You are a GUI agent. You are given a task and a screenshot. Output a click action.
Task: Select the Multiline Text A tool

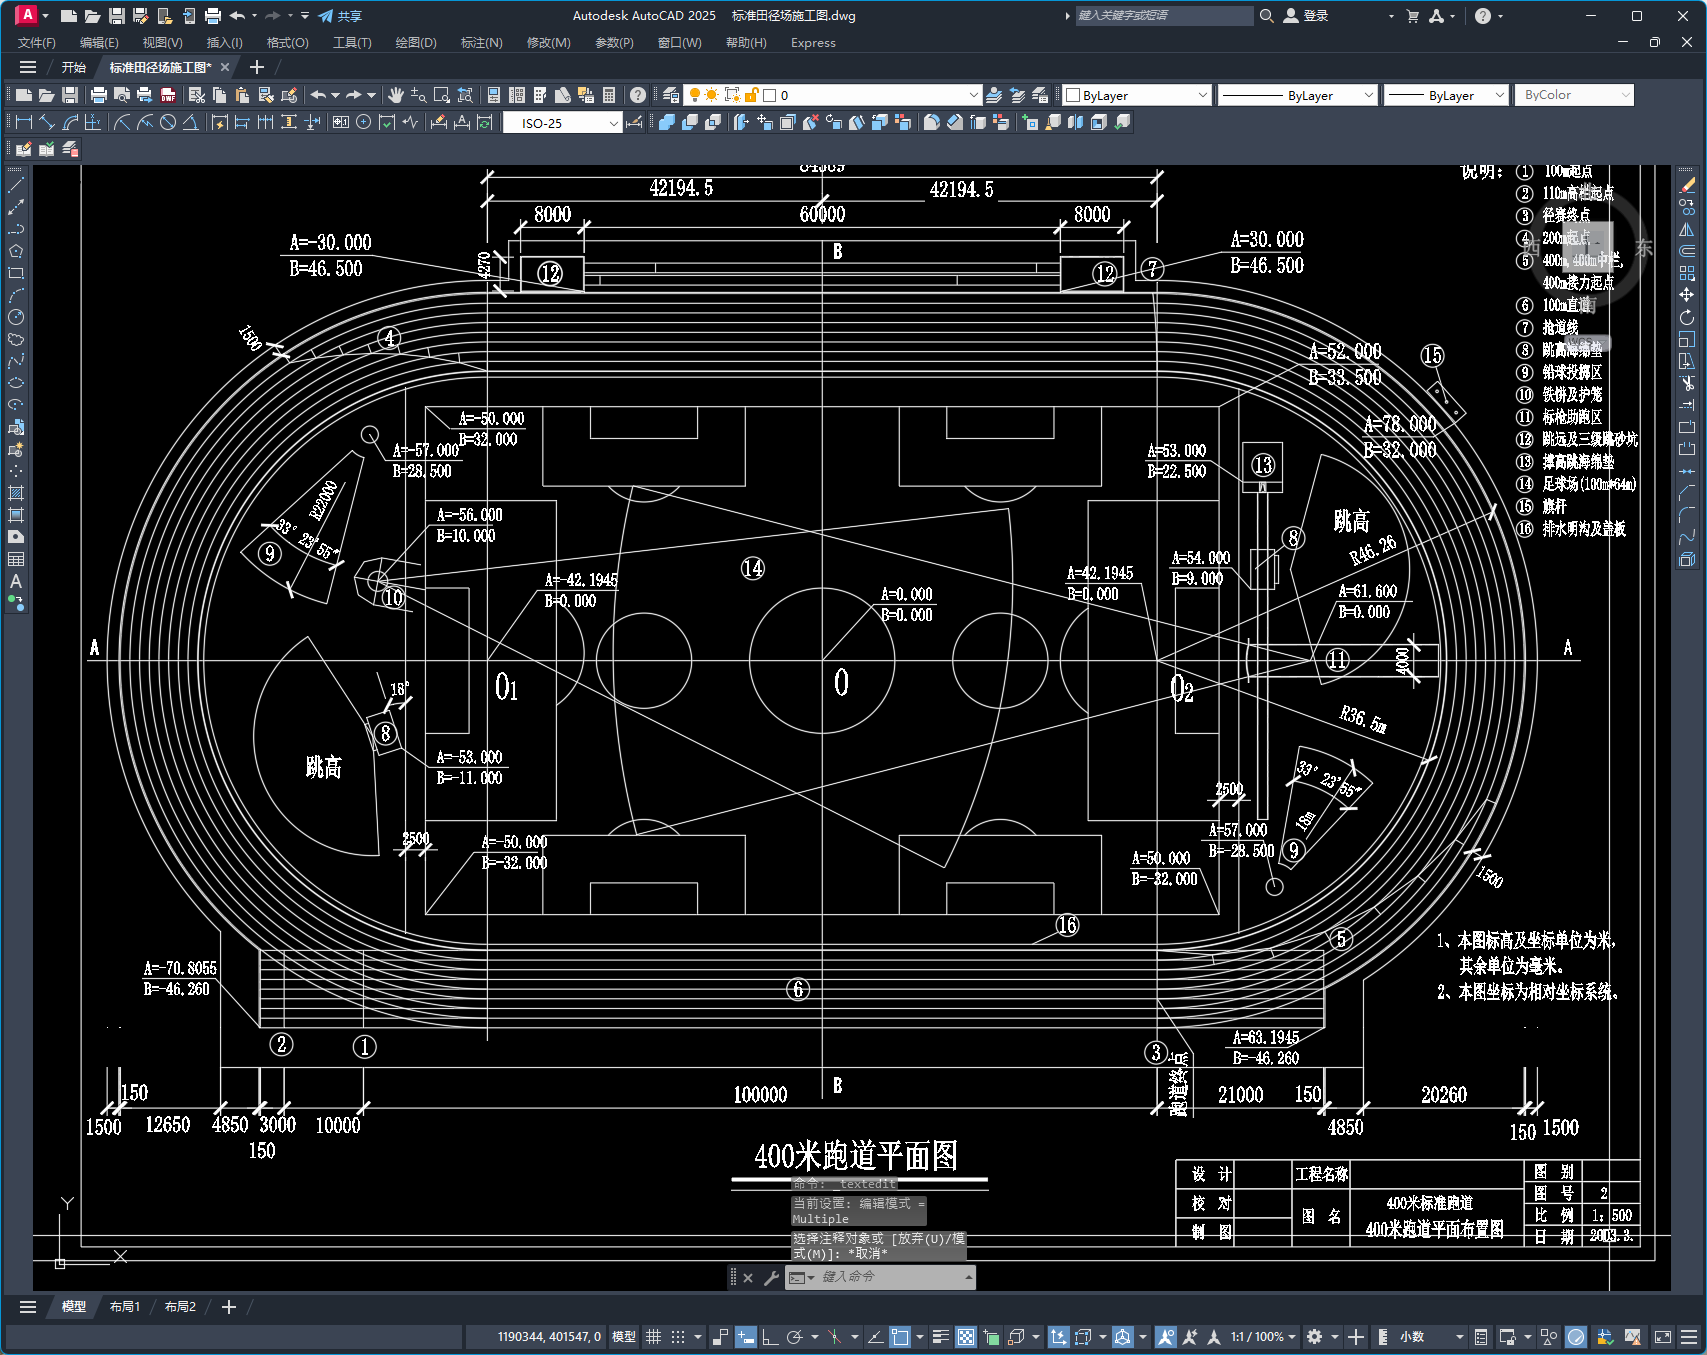[x=16, y=581]
